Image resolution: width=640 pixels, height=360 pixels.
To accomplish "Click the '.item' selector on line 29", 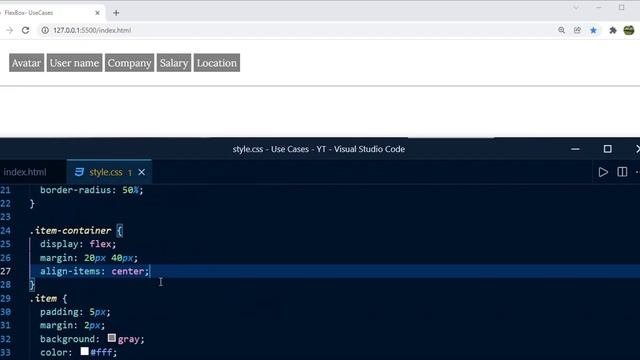I will coord(43,298).
